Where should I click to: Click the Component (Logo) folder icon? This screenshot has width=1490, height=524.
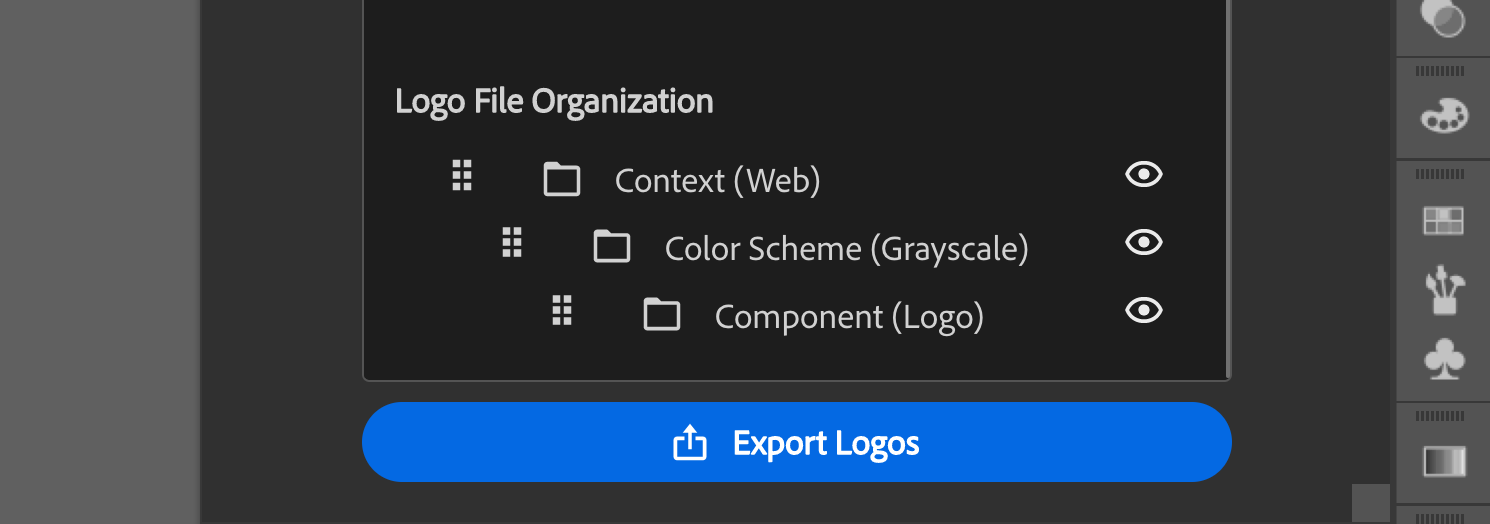(661, 315)
